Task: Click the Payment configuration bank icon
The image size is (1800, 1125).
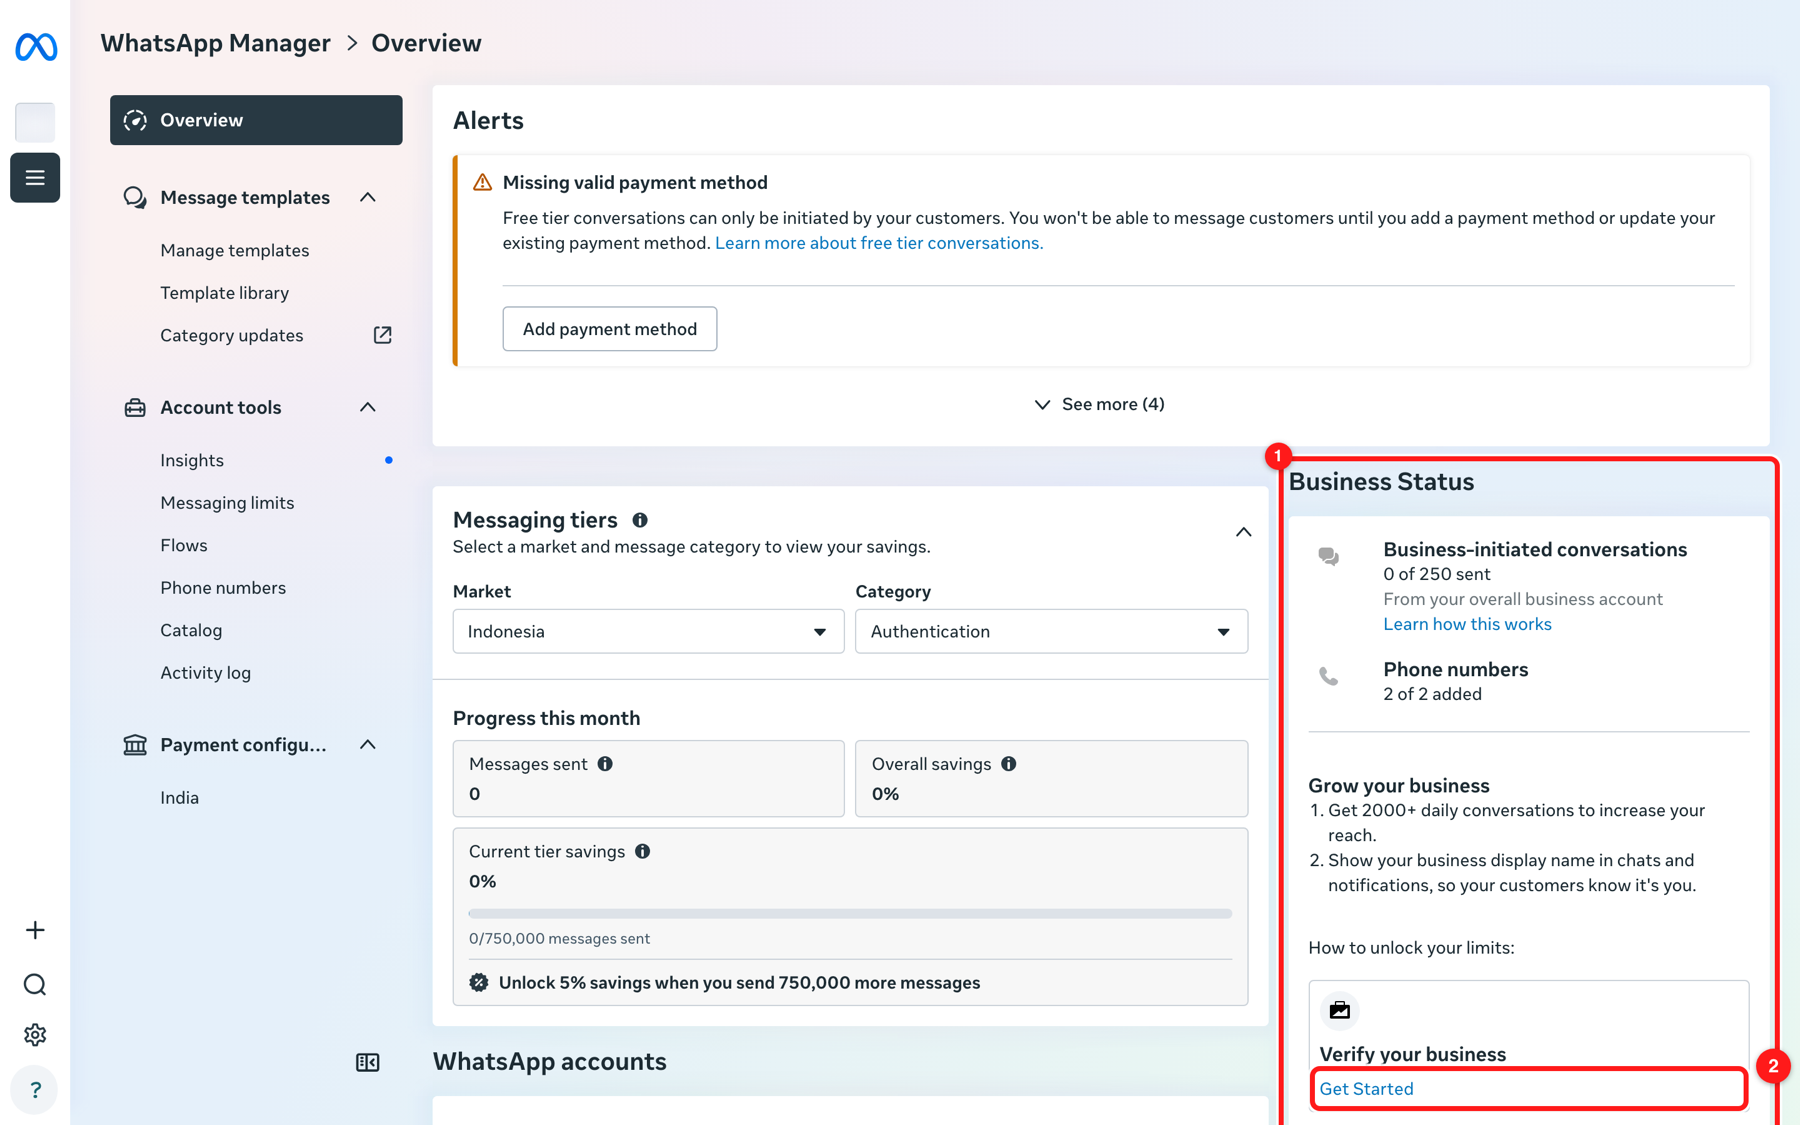Action: (x=135, y=745)
